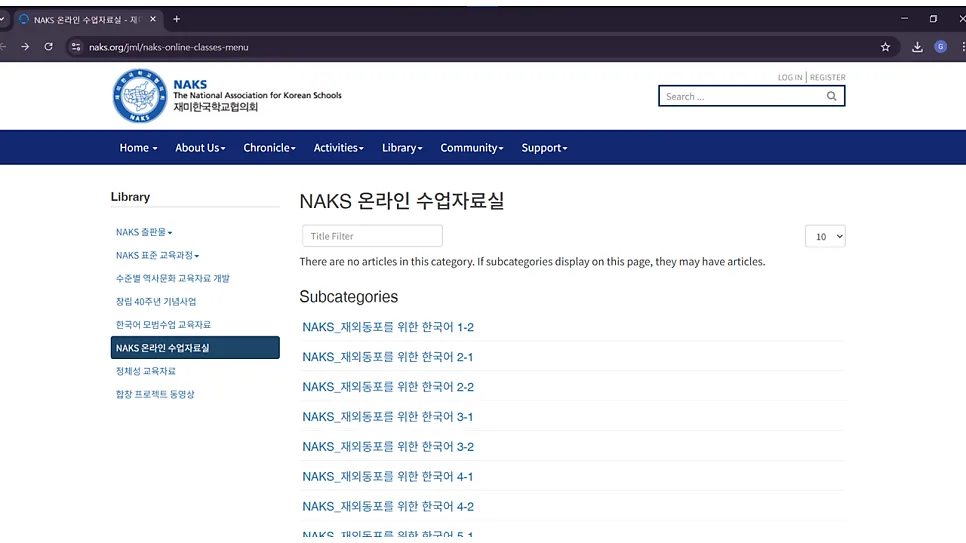This screenshot has height=543, width=966.
Task: Click the Title Filter field
Action: point(372,236)
